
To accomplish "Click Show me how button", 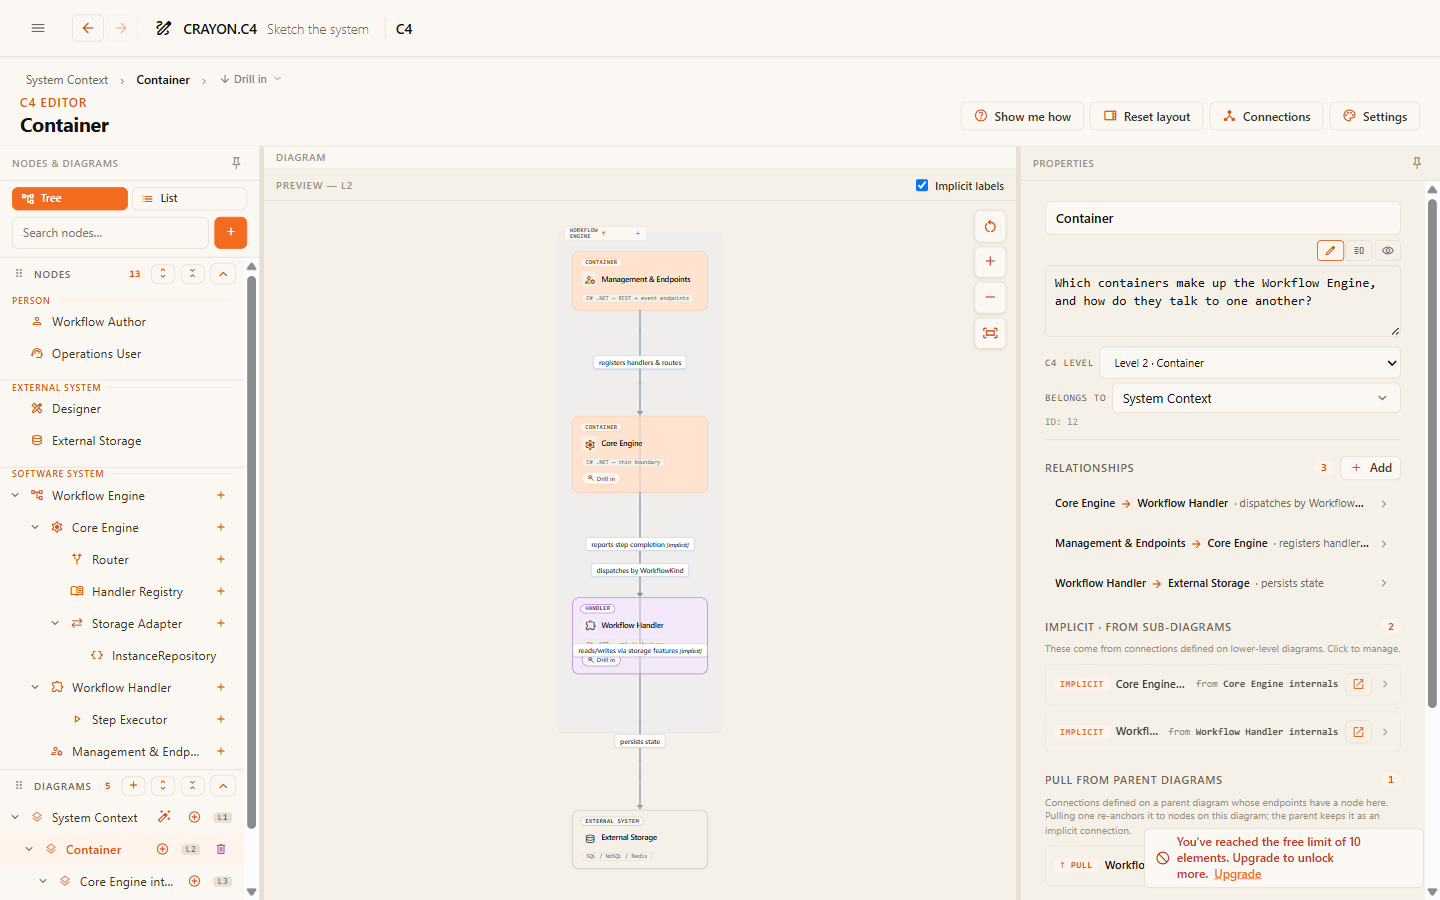I will tap(1022, 116).
